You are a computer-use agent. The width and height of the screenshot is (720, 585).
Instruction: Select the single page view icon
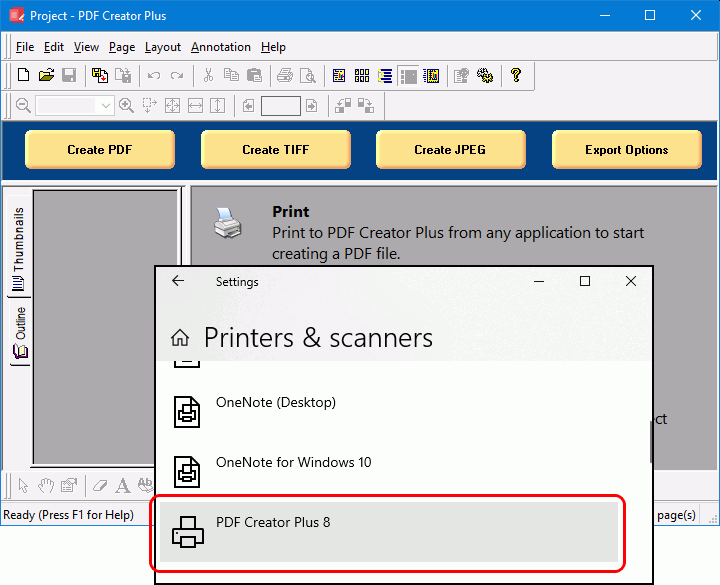tap(339, 75)
